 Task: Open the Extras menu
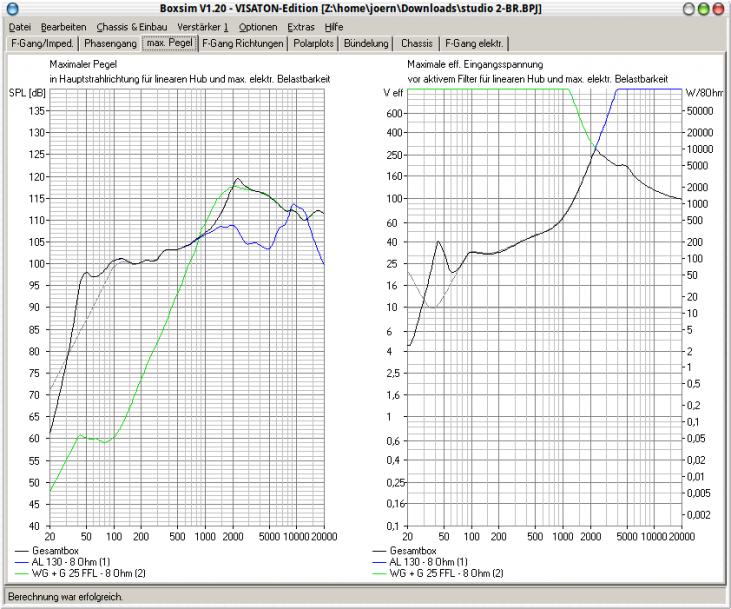pyautogui.click(x=300, y=26)
